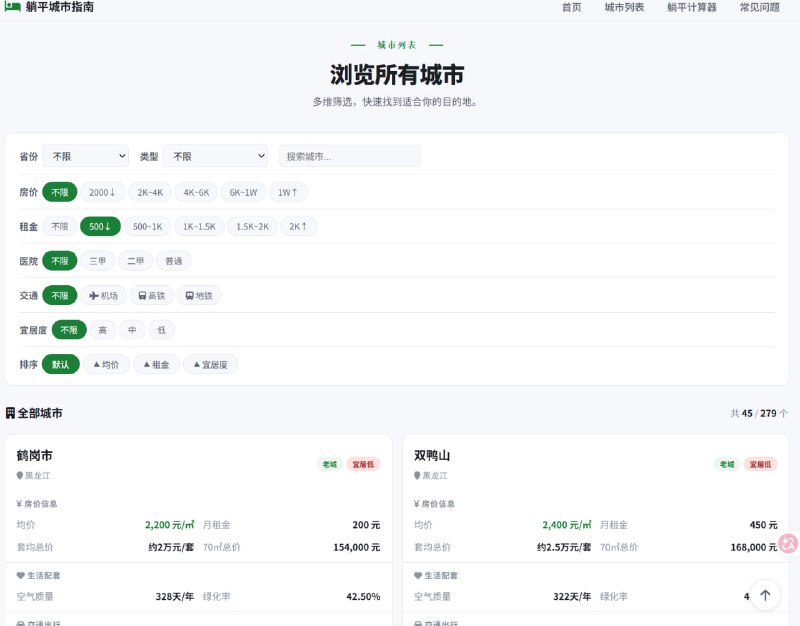The image size is (800, 626).
Task: Click 鹤岗市 price 2,200 元/㎡
Action: click(169, 524)
